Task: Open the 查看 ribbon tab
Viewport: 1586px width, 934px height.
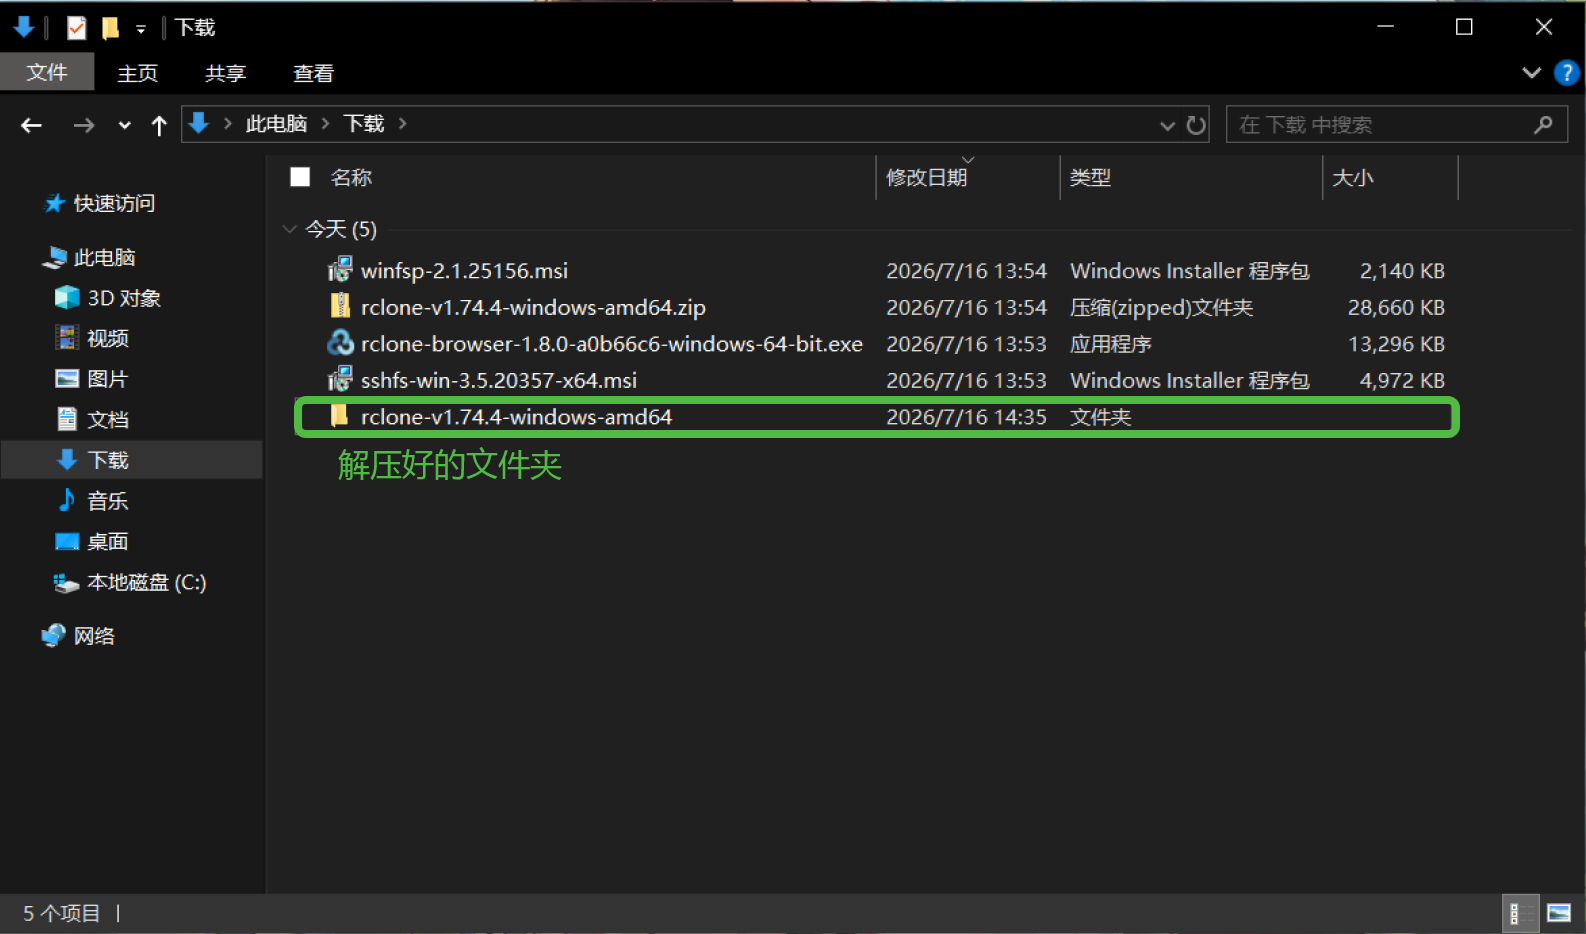Action: [313, 73]
